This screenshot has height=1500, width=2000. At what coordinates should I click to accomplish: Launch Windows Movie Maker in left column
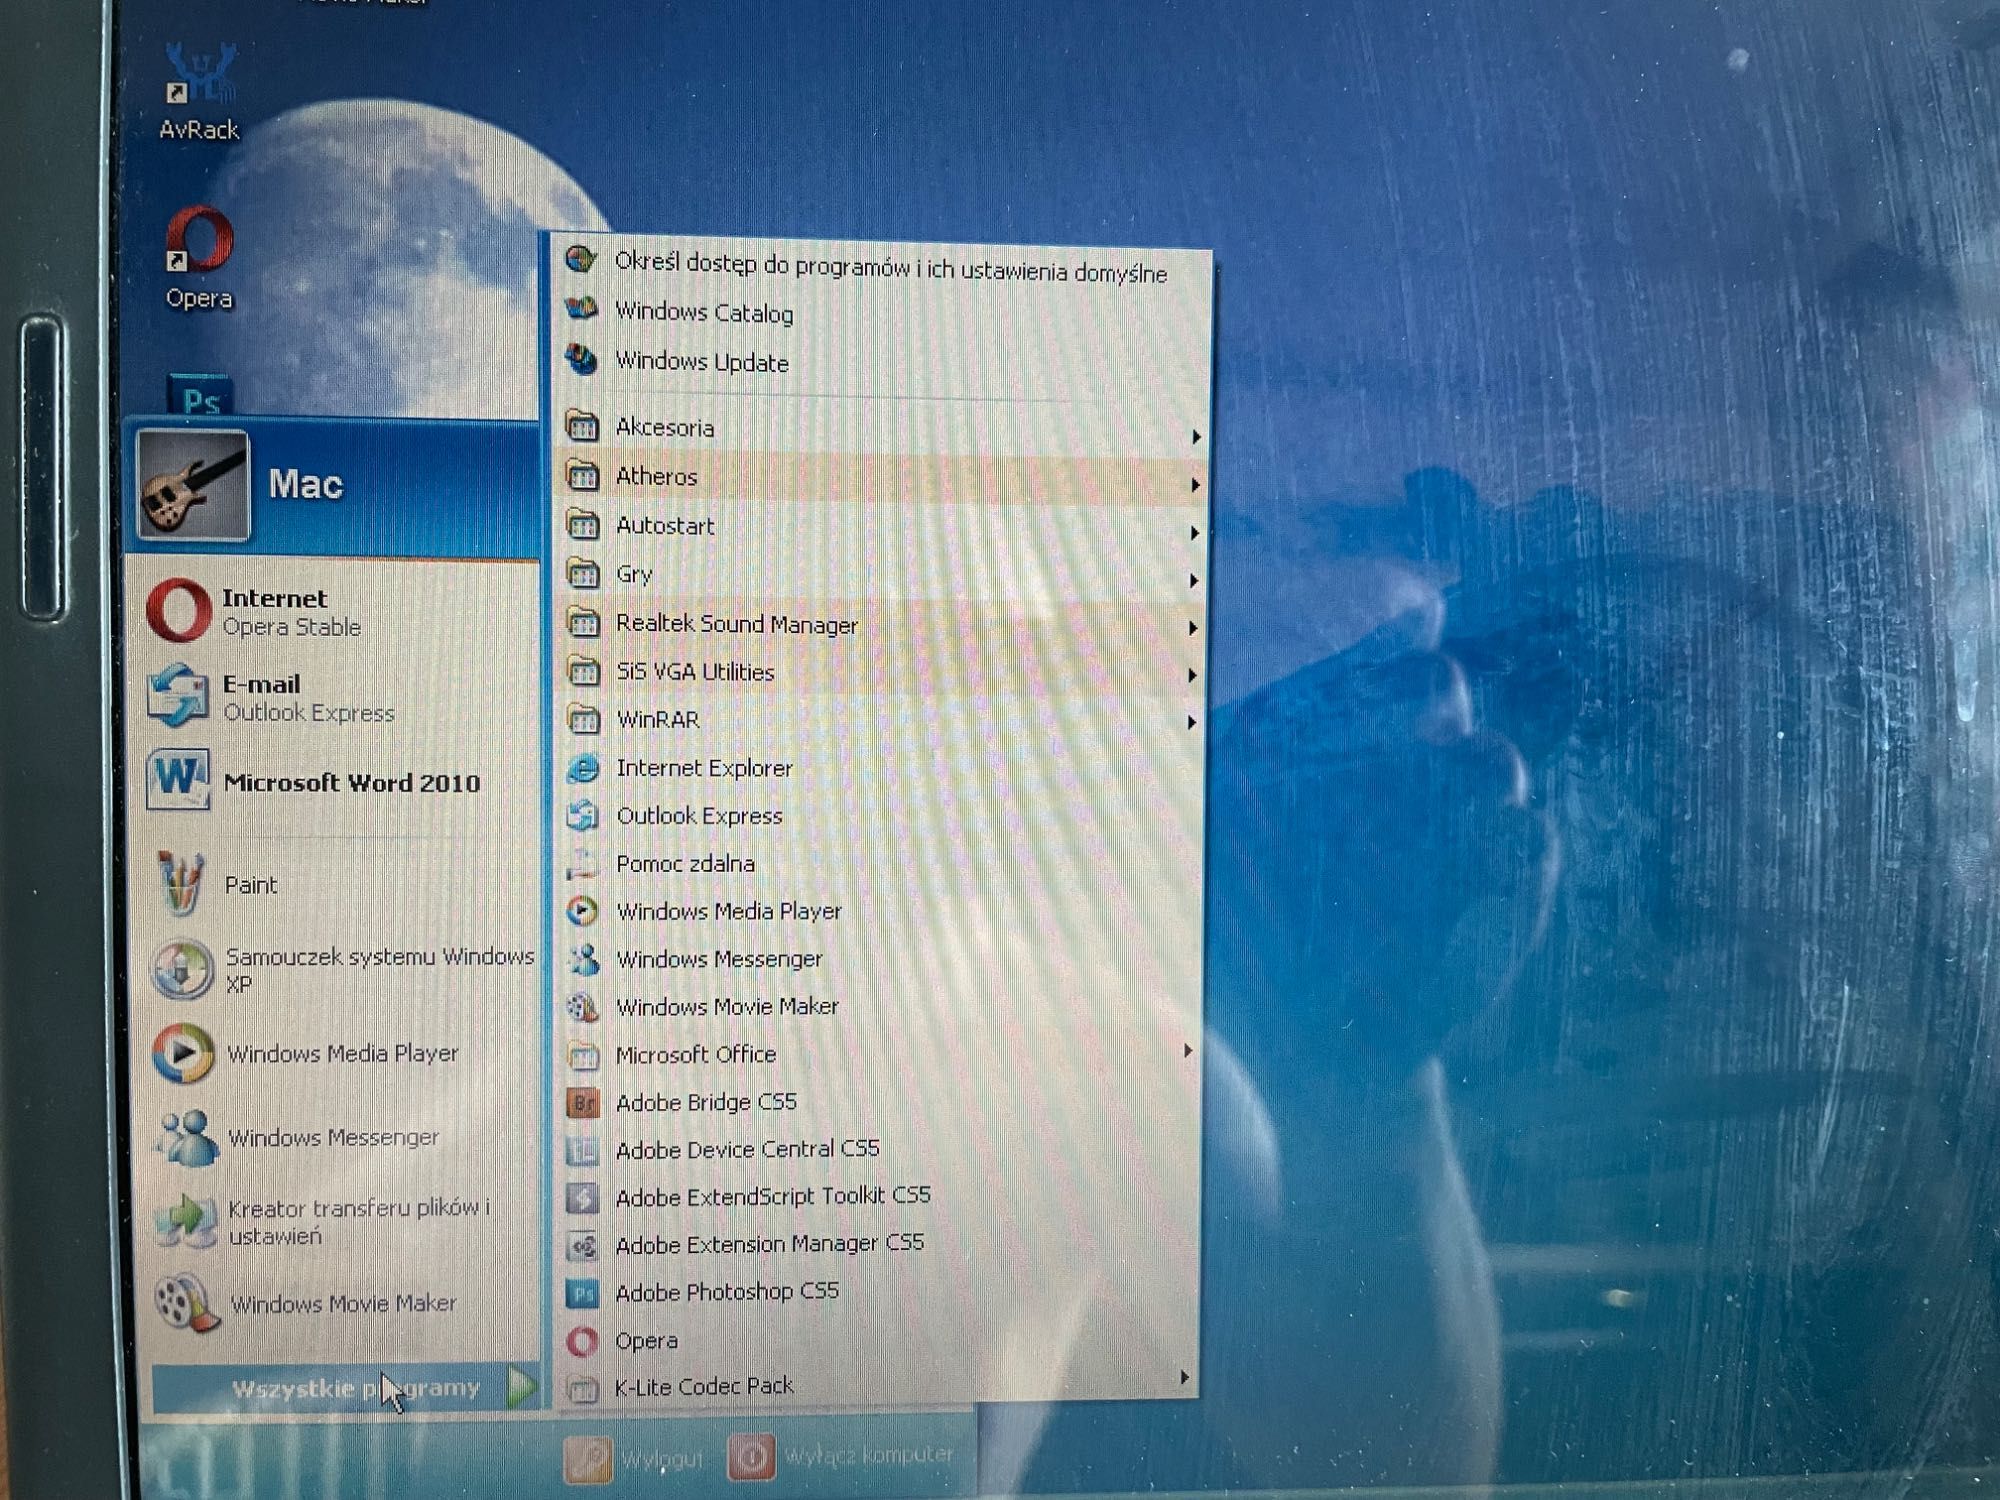pyautogui.click(x=187, y=1303)
